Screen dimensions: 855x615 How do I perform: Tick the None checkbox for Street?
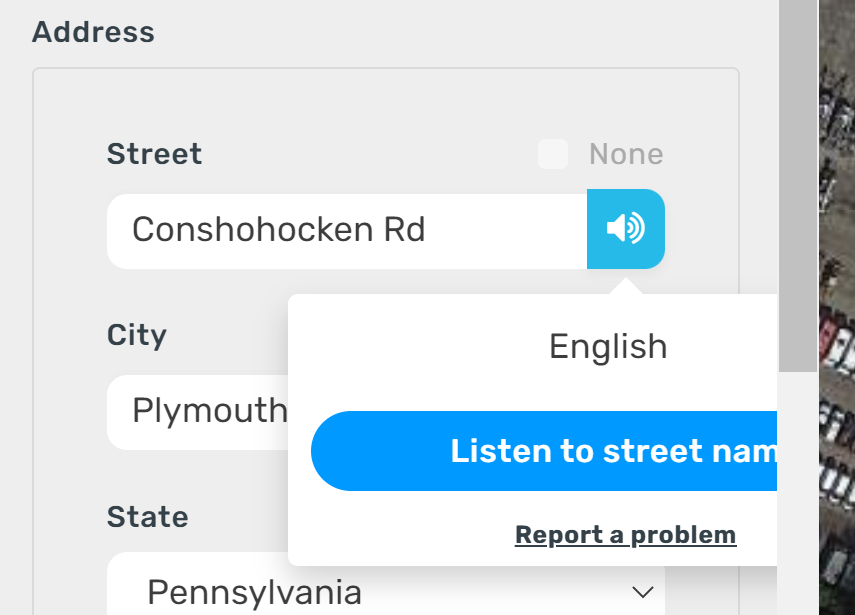click(552, 154)
